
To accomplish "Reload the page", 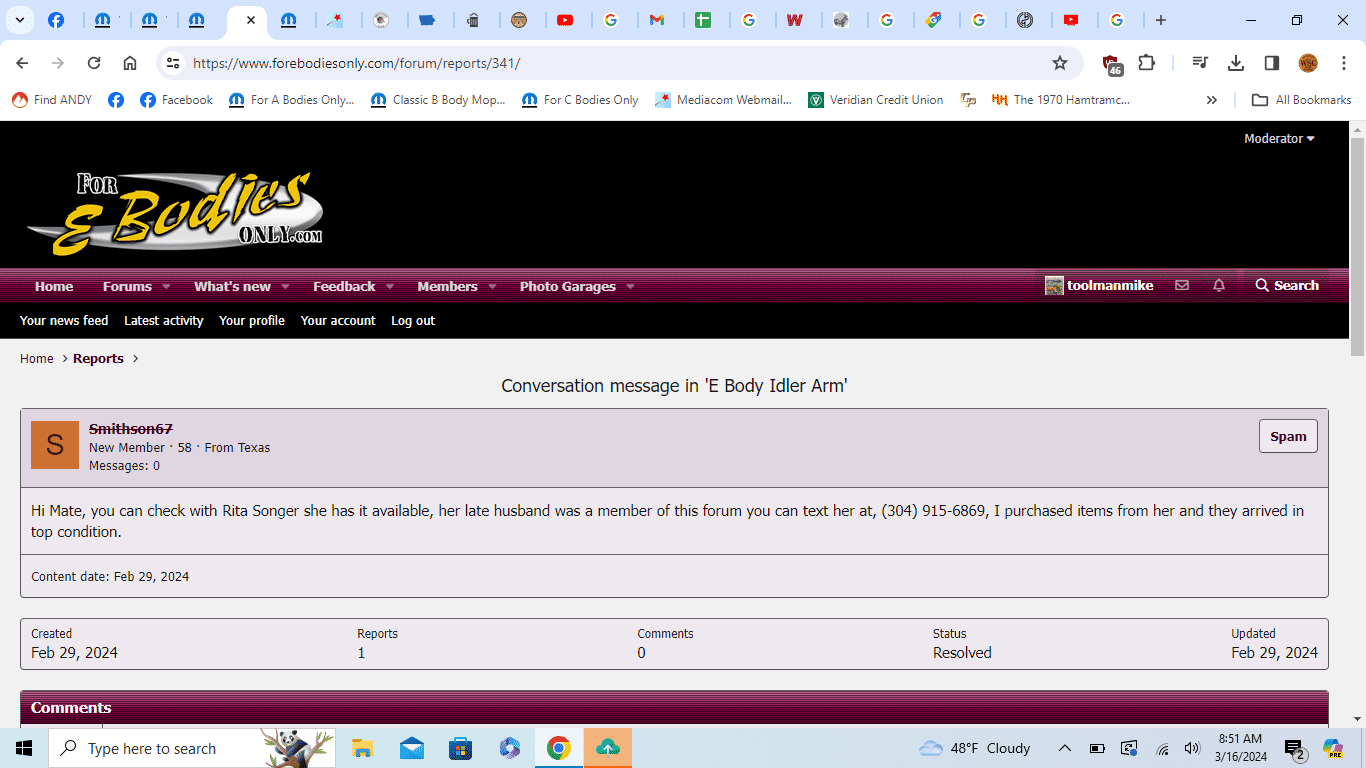I will (x=94, y=63).
